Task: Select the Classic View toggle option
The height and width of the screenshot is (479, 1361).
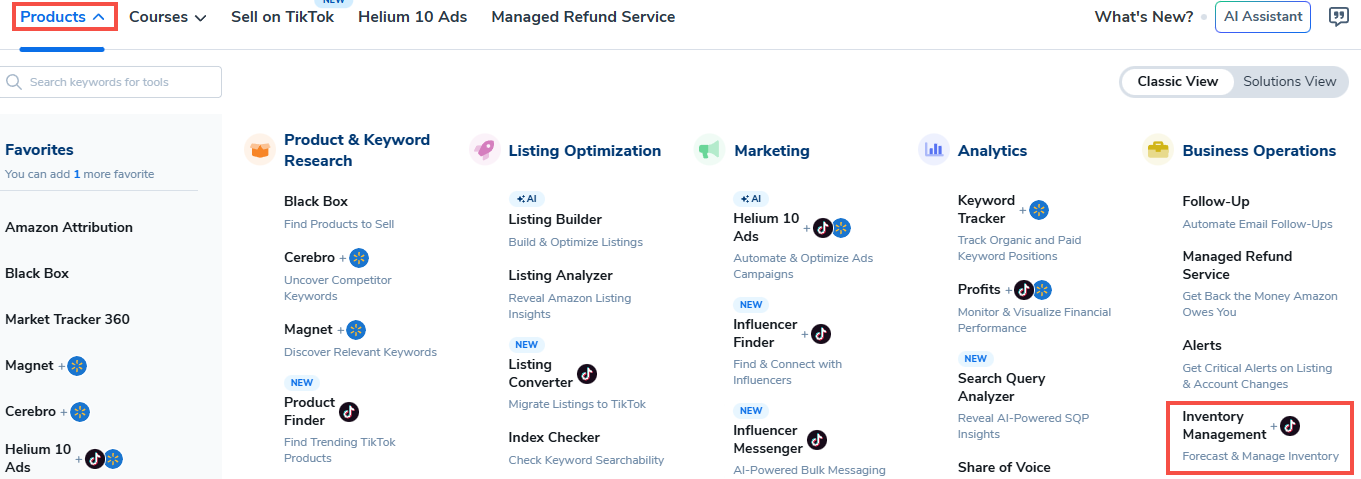Action: coord(1177,82)
